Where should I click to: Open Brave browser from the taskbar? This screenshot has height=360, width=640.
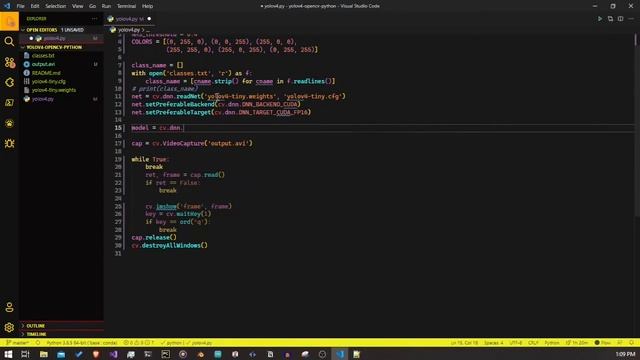click(x=96, y=354)
